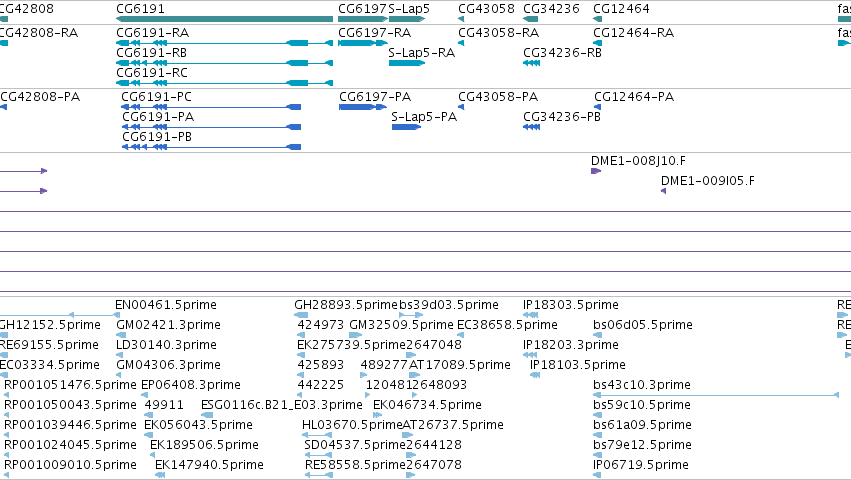
Task: Click the GM02421.3prime EST label
Action: pos(168,325)
